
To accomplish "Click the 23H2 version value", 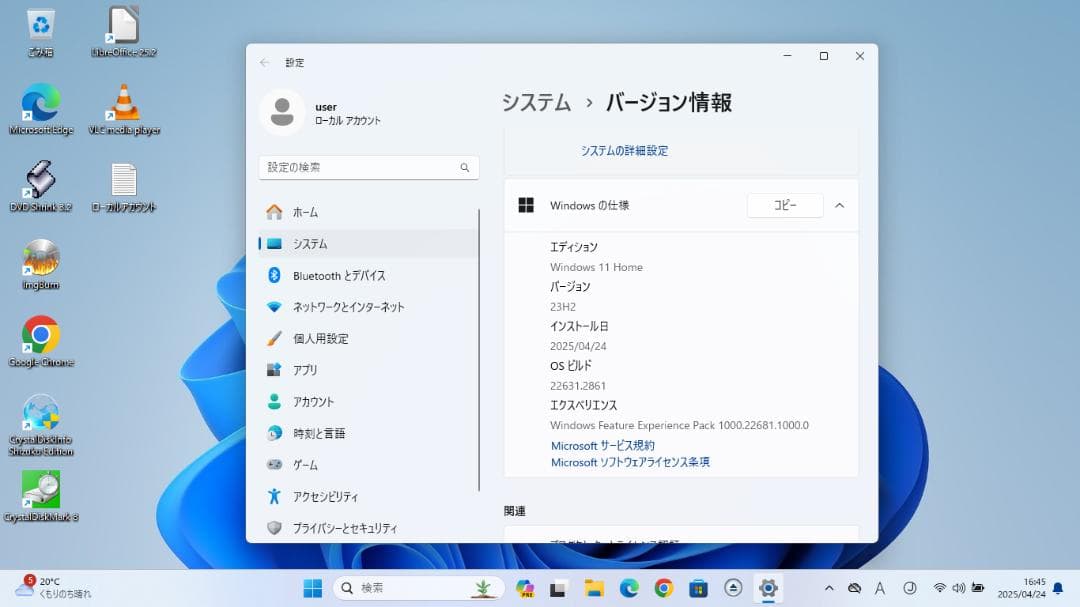I will point(563,307).
